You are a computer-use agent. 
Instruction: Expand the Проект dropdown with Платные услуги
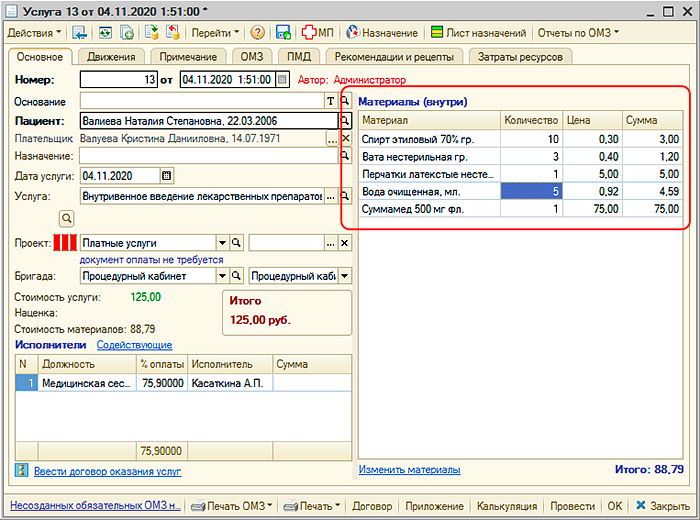[221, 242]
